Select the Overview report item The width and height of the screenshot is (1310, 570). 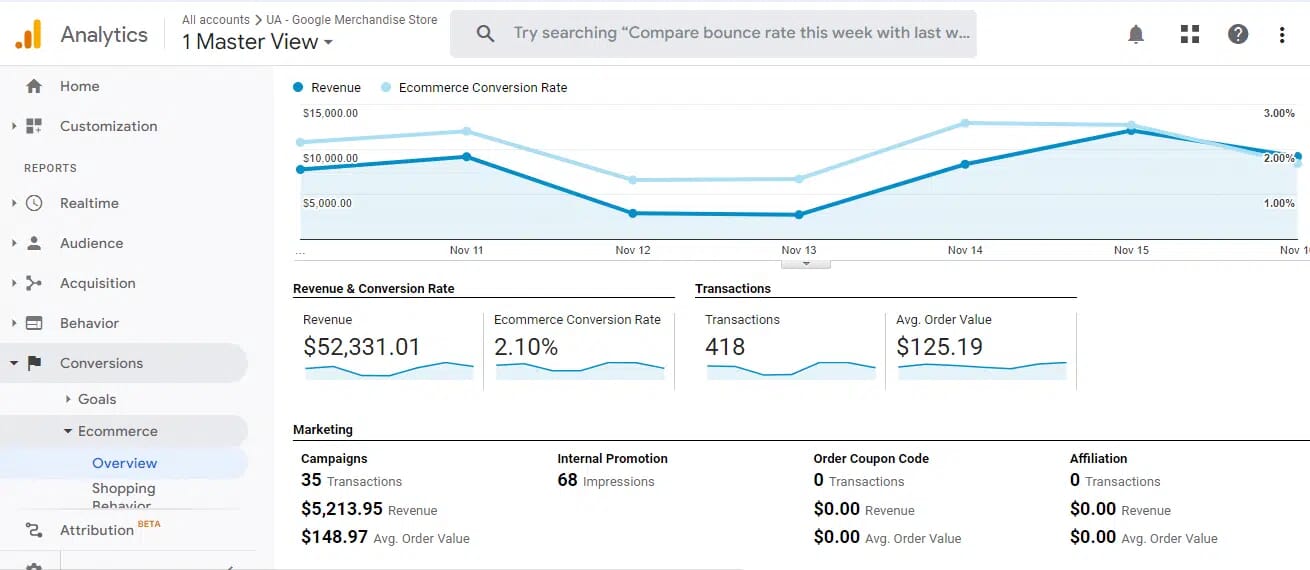[x=124, y=463]
